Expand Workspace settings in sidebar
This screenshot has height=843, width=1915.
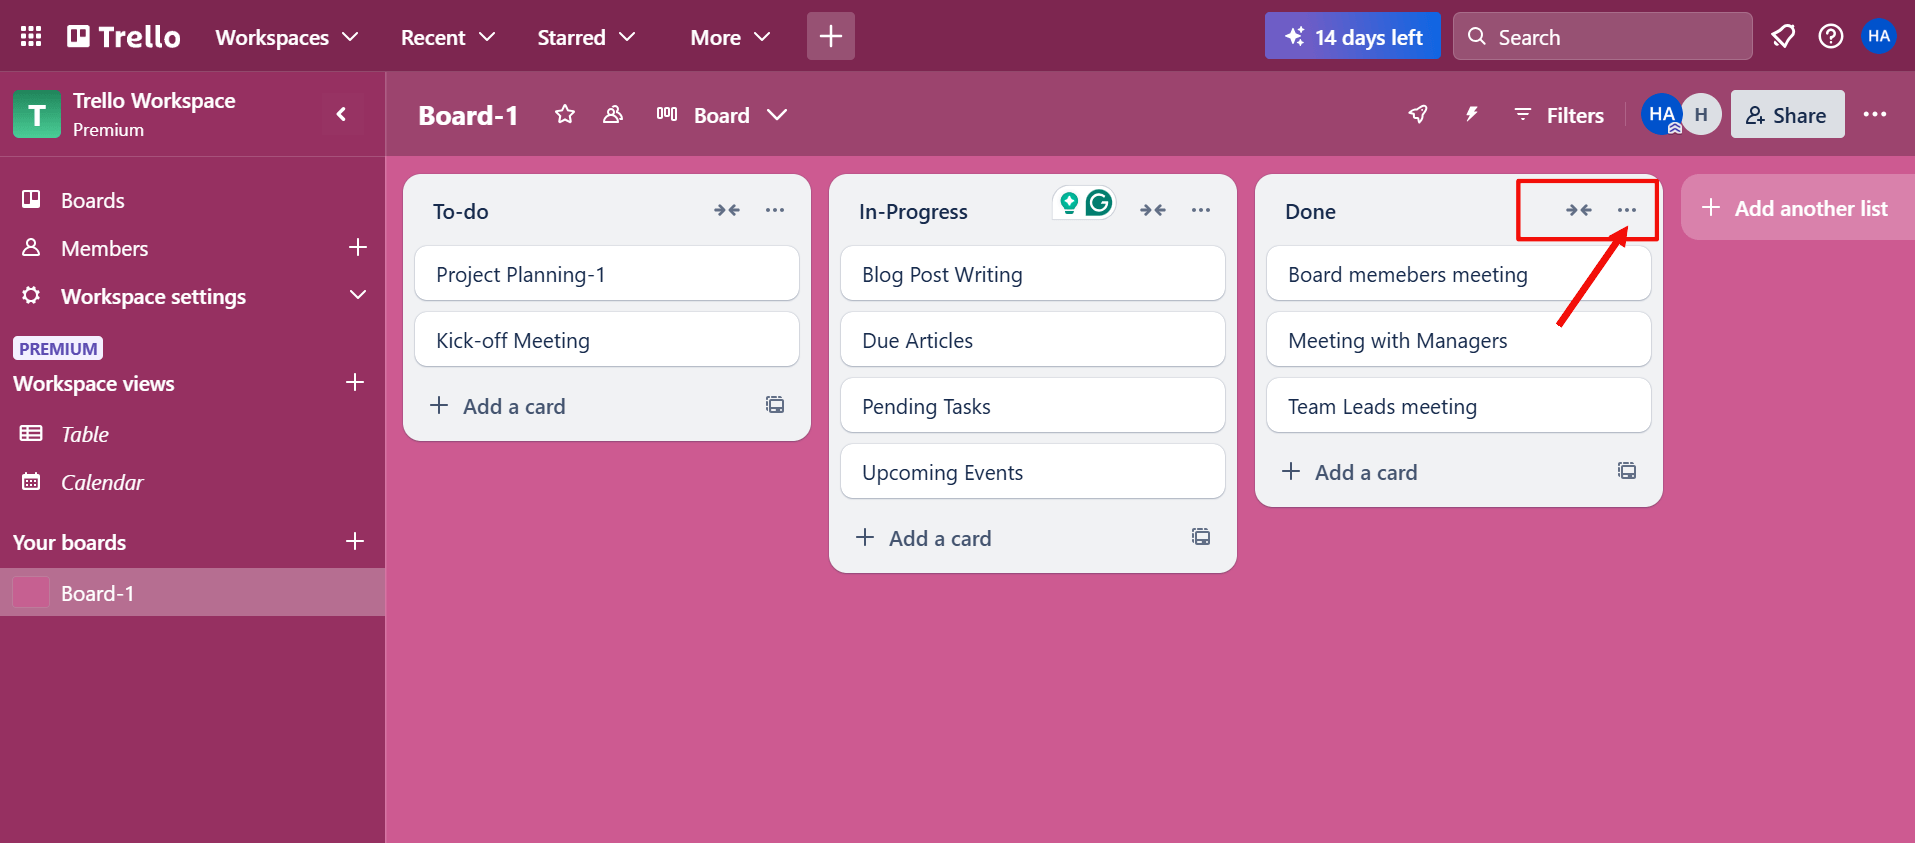[357, 296]
